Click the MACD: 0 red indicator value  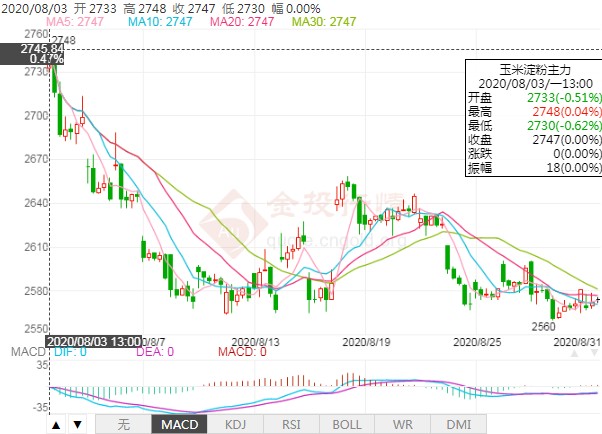click(242, 351)
